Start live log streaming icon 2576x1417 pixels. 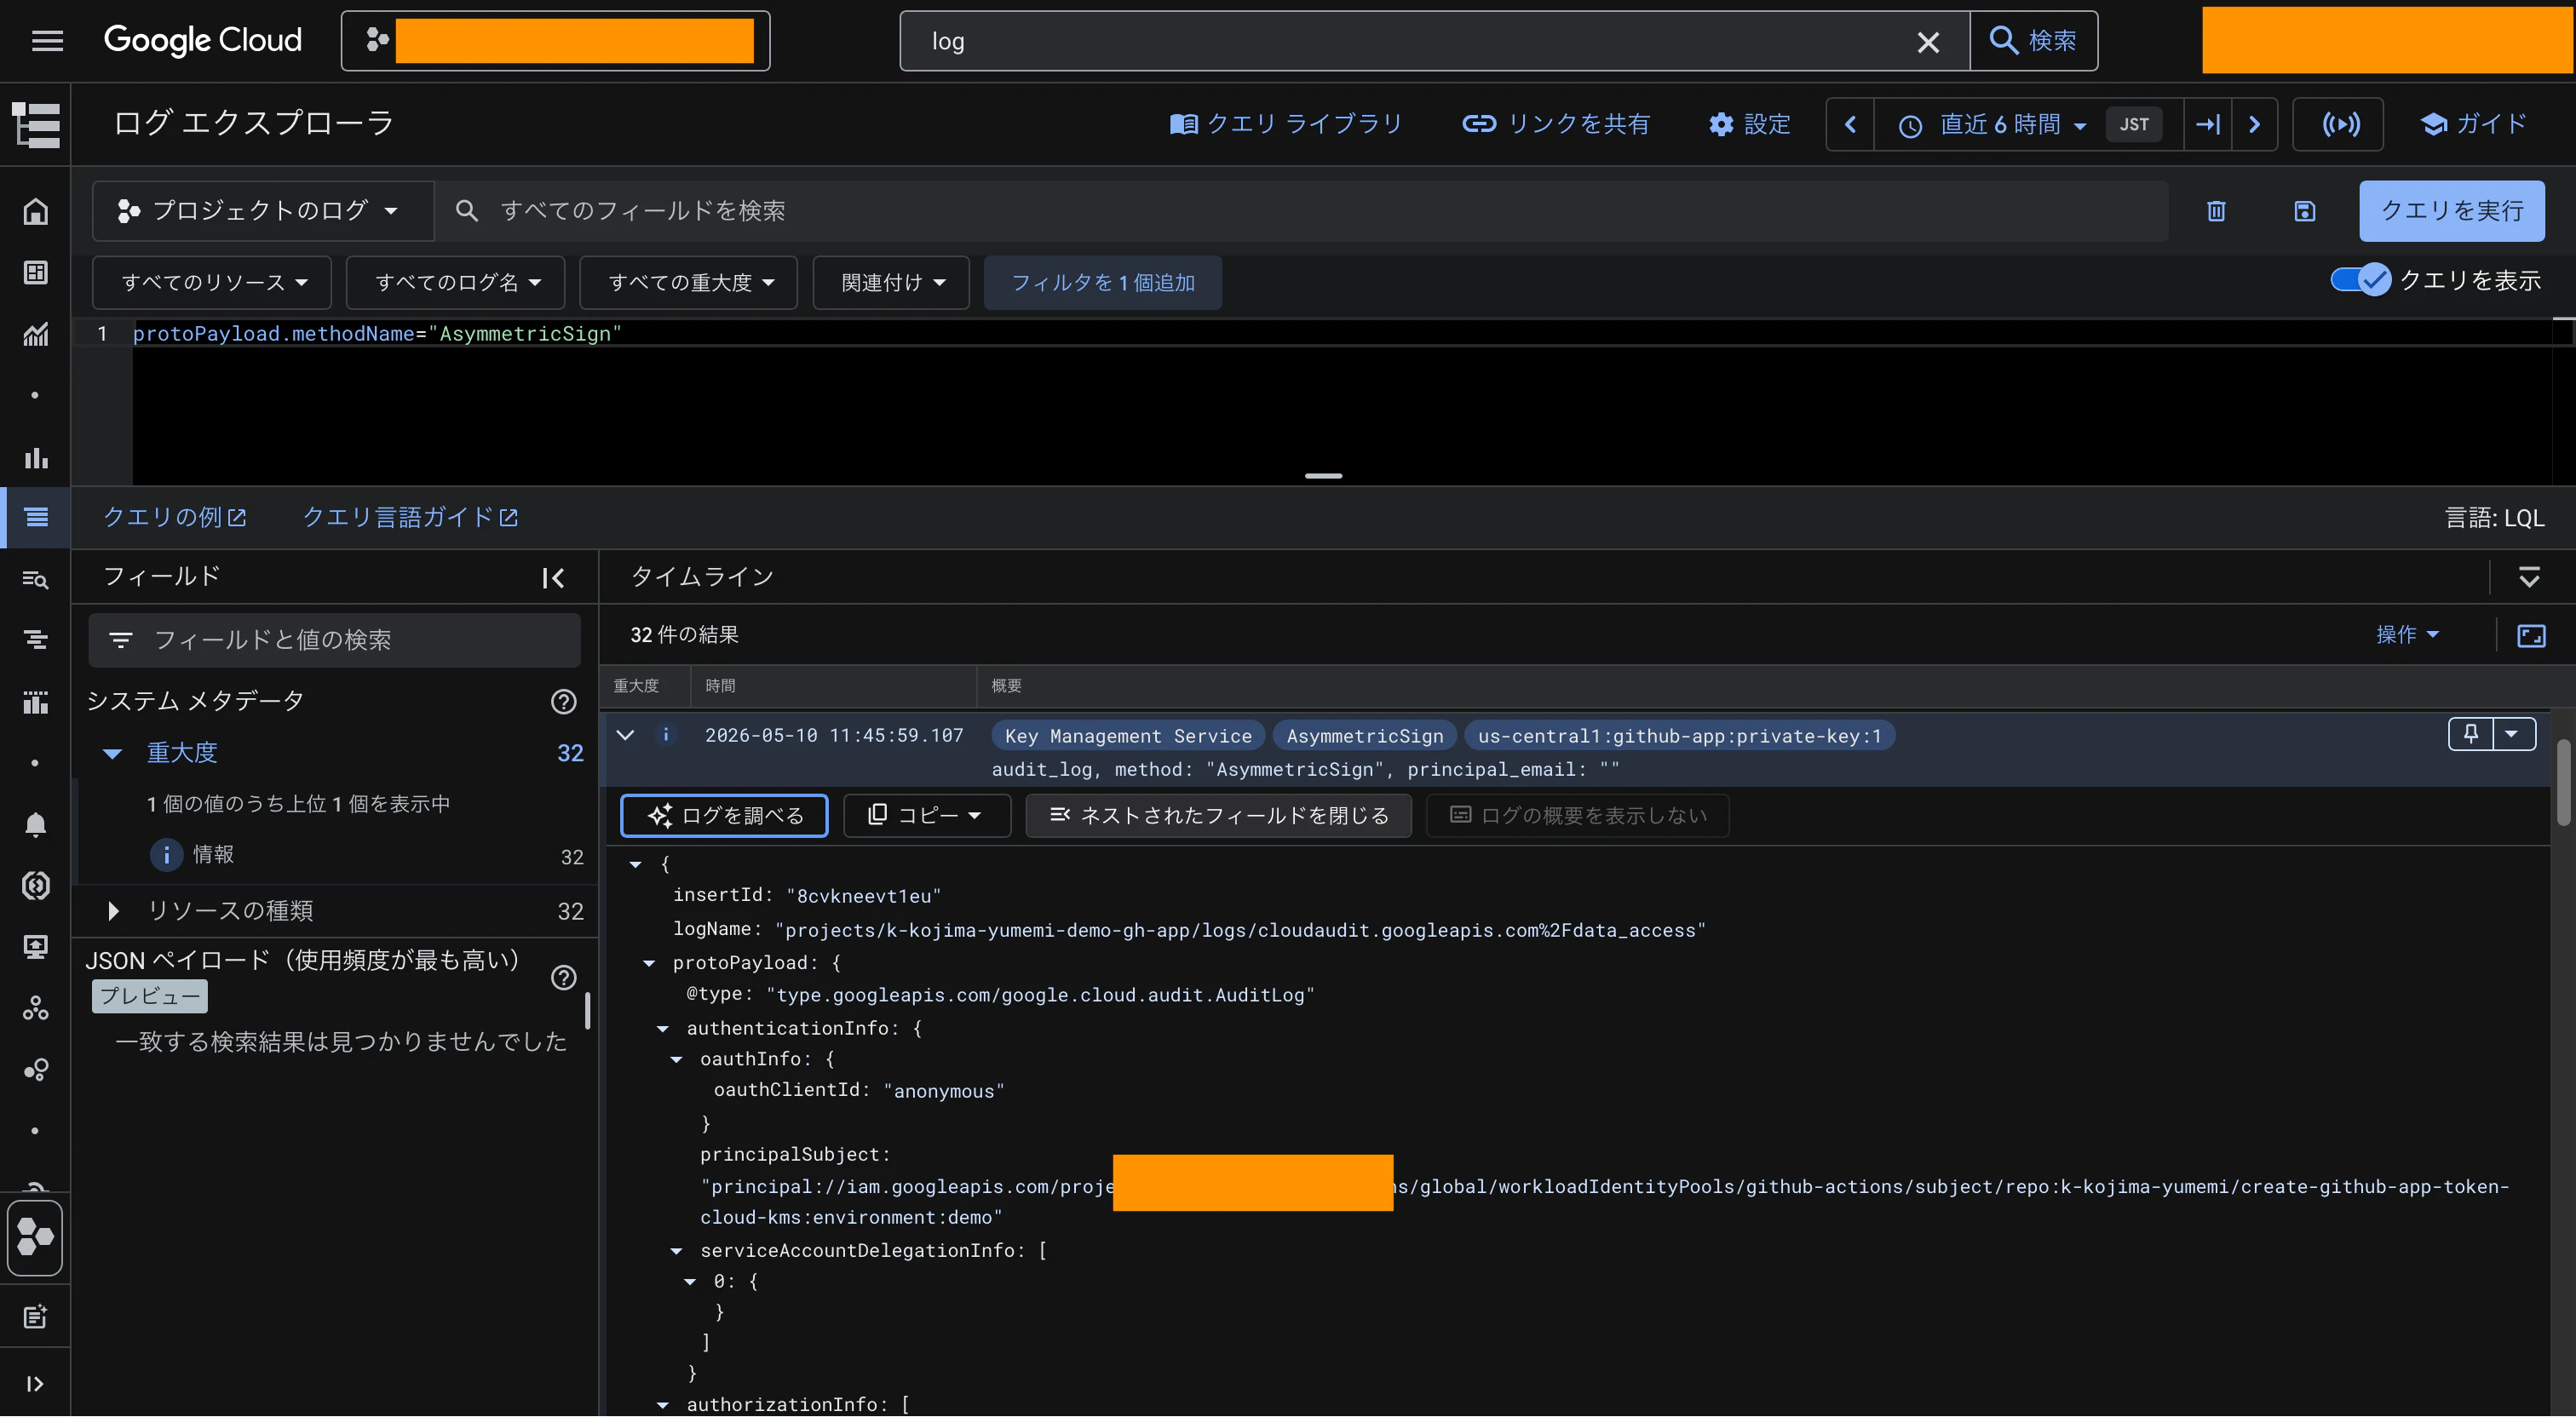(x=2340, y=124)
